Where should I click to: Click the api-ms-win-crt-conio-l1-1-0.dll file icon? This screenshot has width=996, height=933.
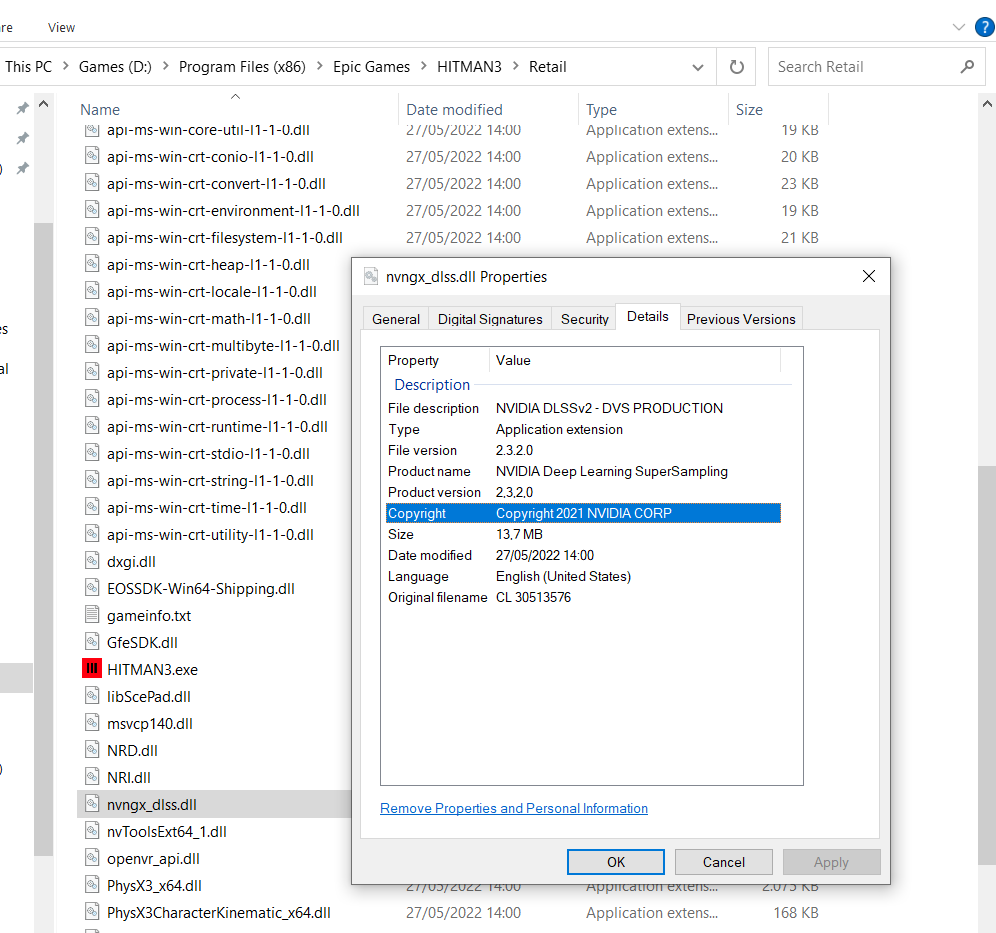point(92,156)
